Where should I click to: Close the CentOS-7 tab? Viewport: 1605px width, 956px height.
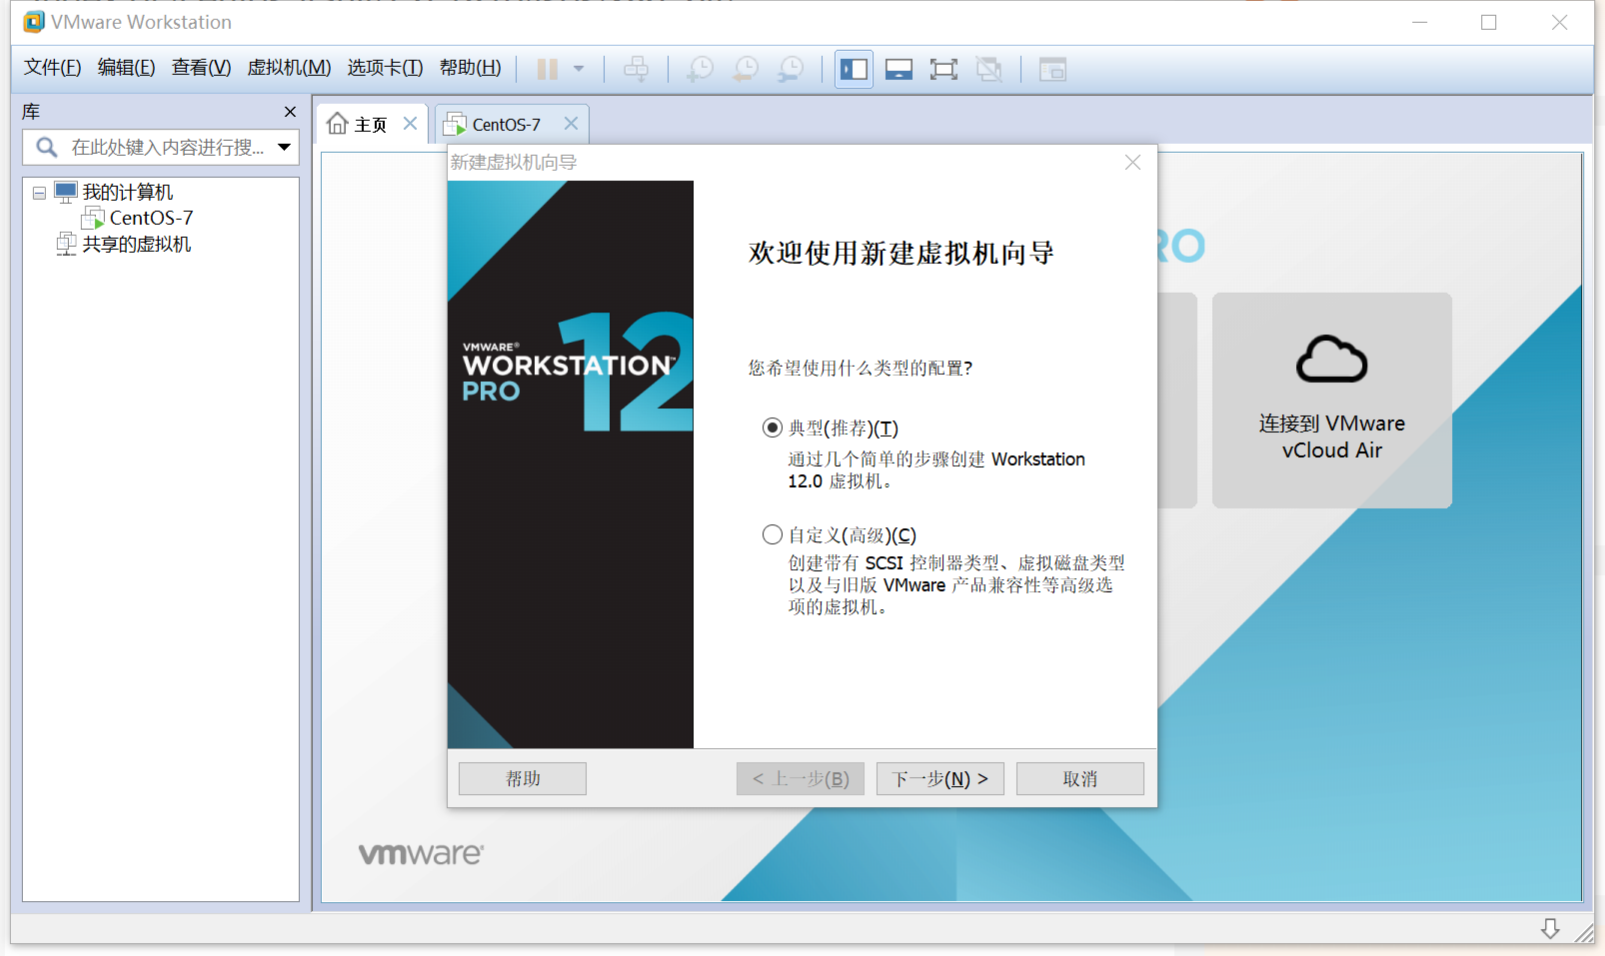(571, 123)
